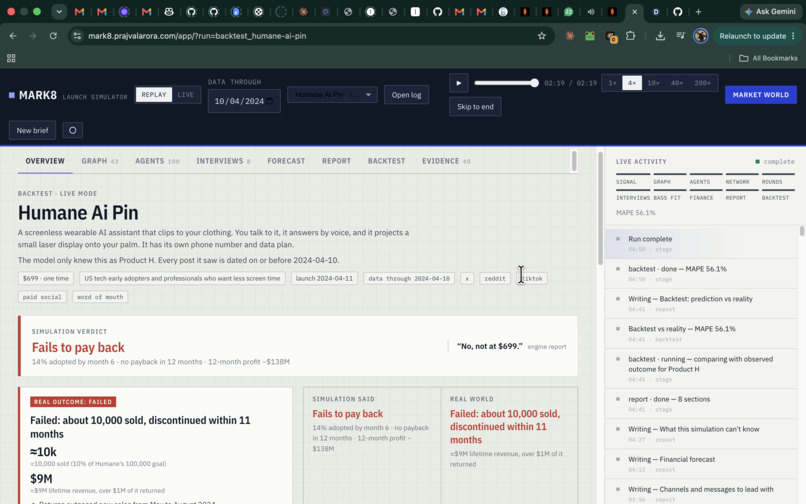Screen dimensions: 806x504
Task: Click Ask Gemini button
Action: [770, 11]
